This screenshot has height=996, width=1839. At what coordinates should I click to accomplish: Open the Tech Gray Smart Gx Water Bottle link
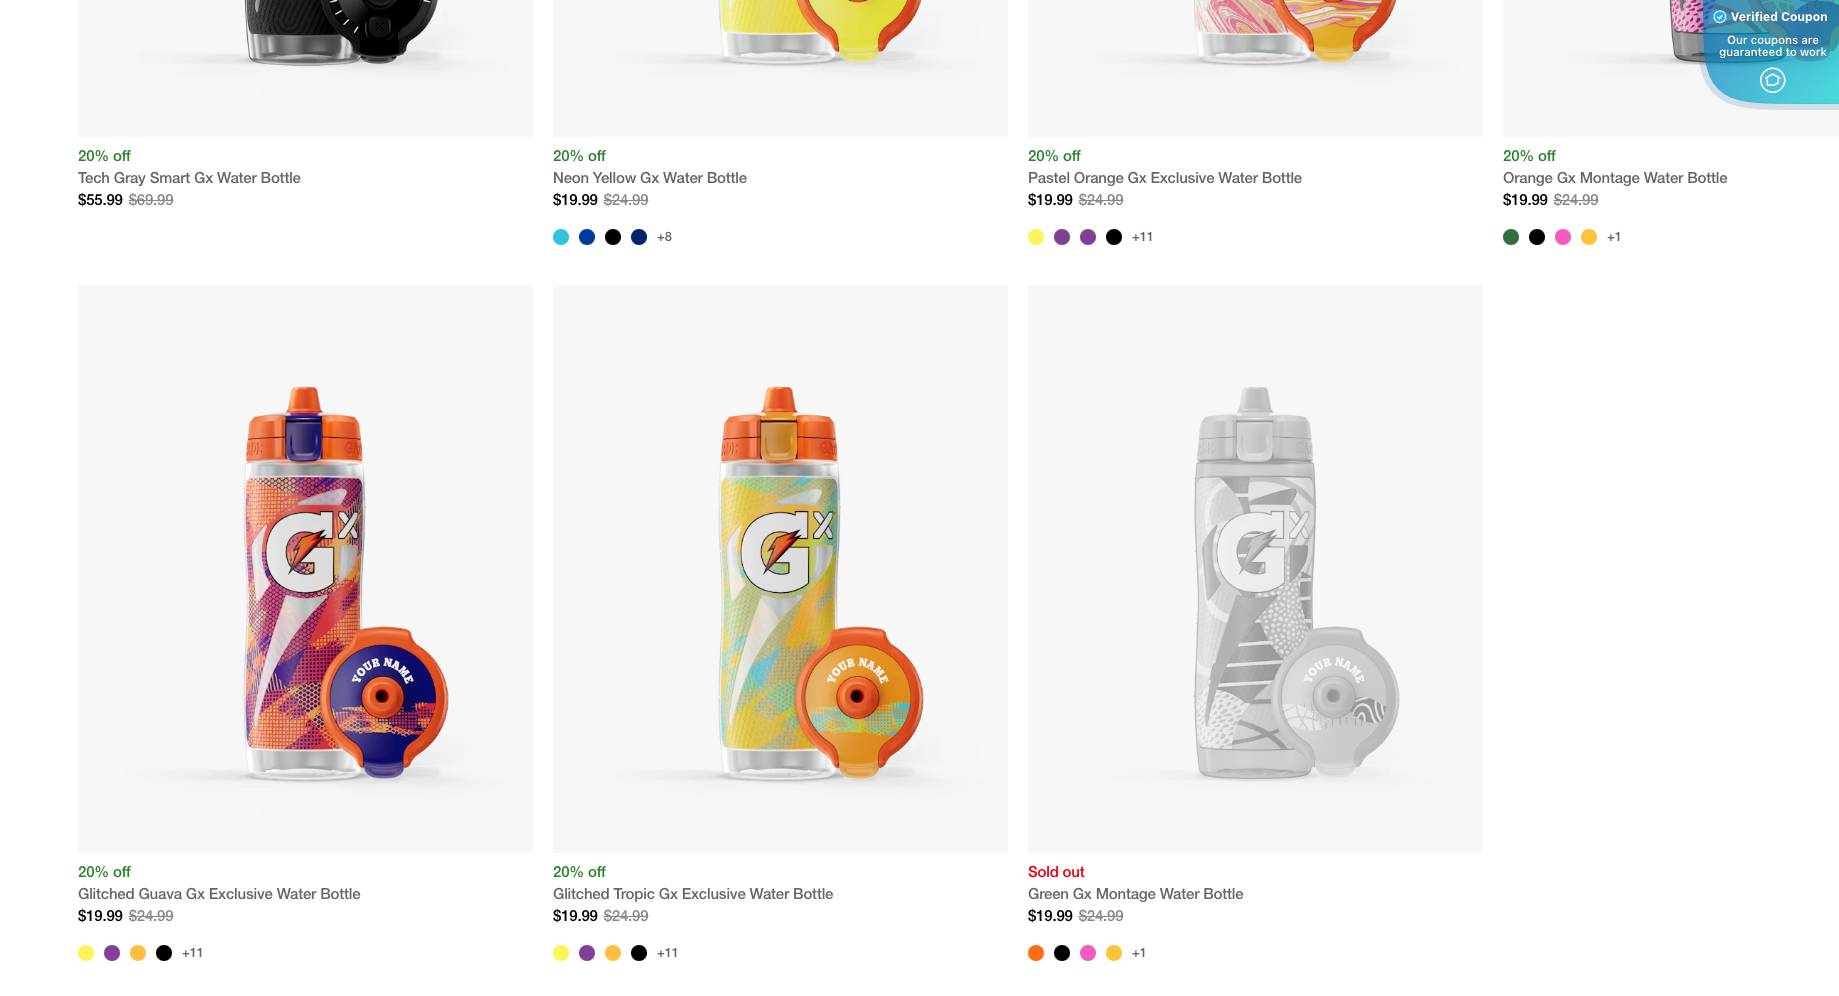tap(189, 178)
